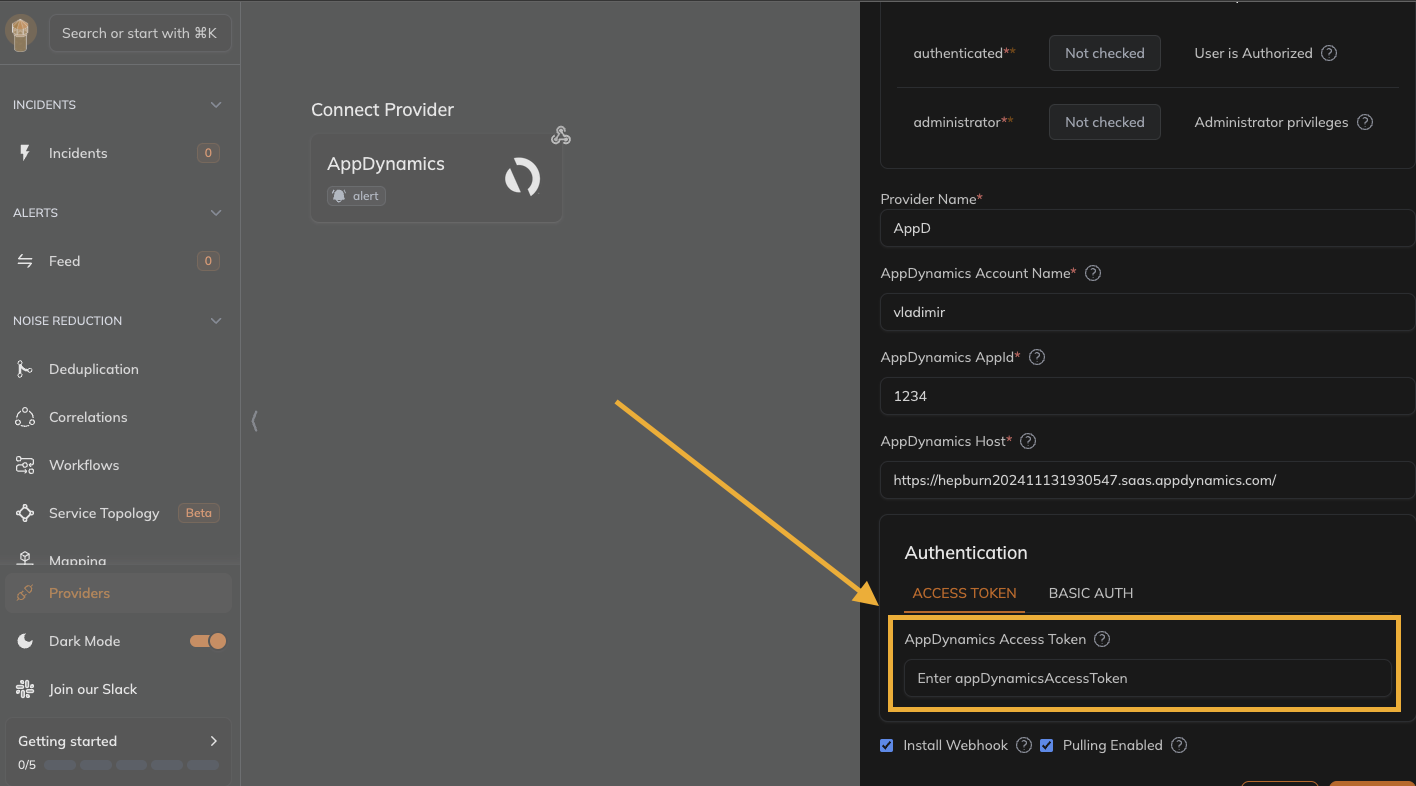Viewport: 1416px width, 786px height.
Task: Expand the Getting started panel arrow
Action: [213, 741]
